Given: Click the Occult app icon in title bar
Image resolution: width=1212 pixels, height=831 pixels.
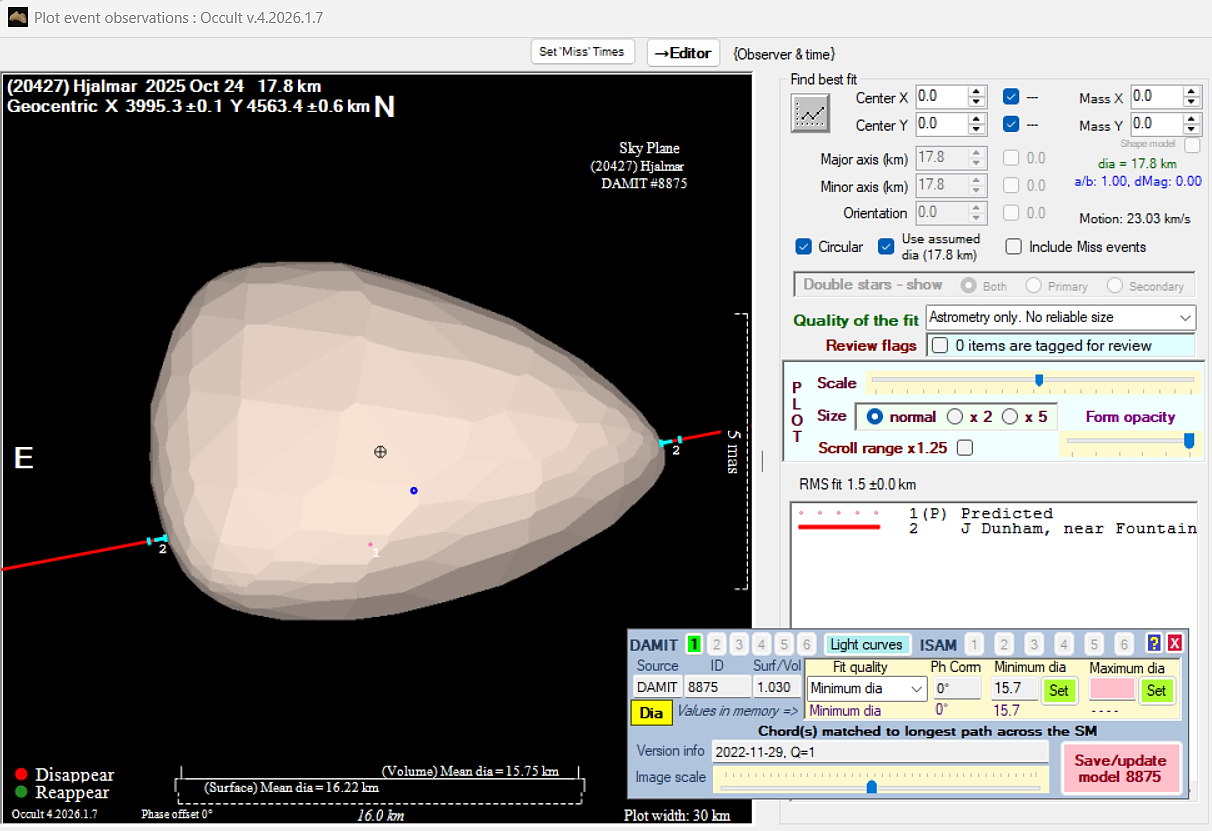Looking at the screenshot, I should coord(17,18).
